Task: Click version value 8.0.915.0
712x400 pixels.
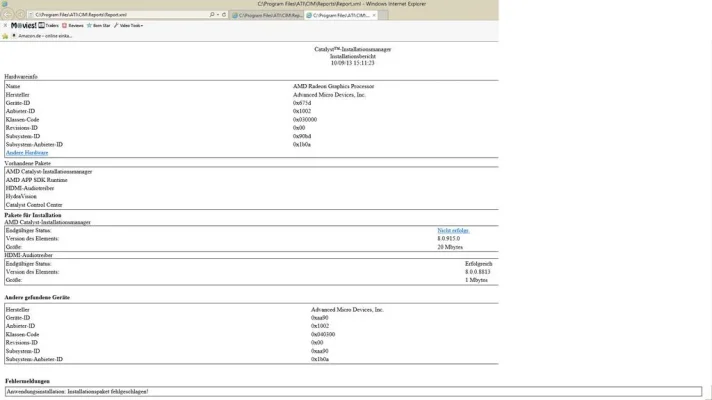Action: coord(449,238)
